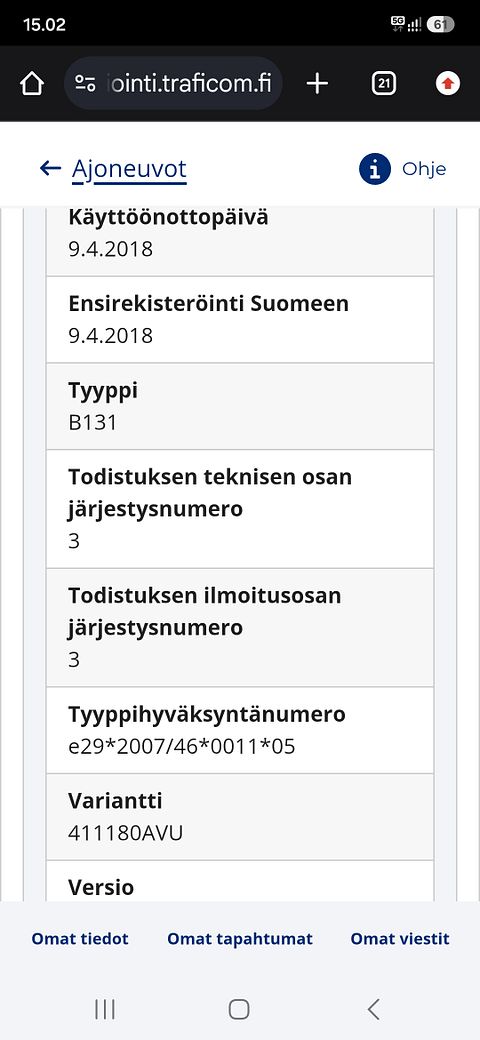This screenshot has height=1040, width=480.
Task: Select the Variantti 411180AVU row
Action: pos(240,816)
